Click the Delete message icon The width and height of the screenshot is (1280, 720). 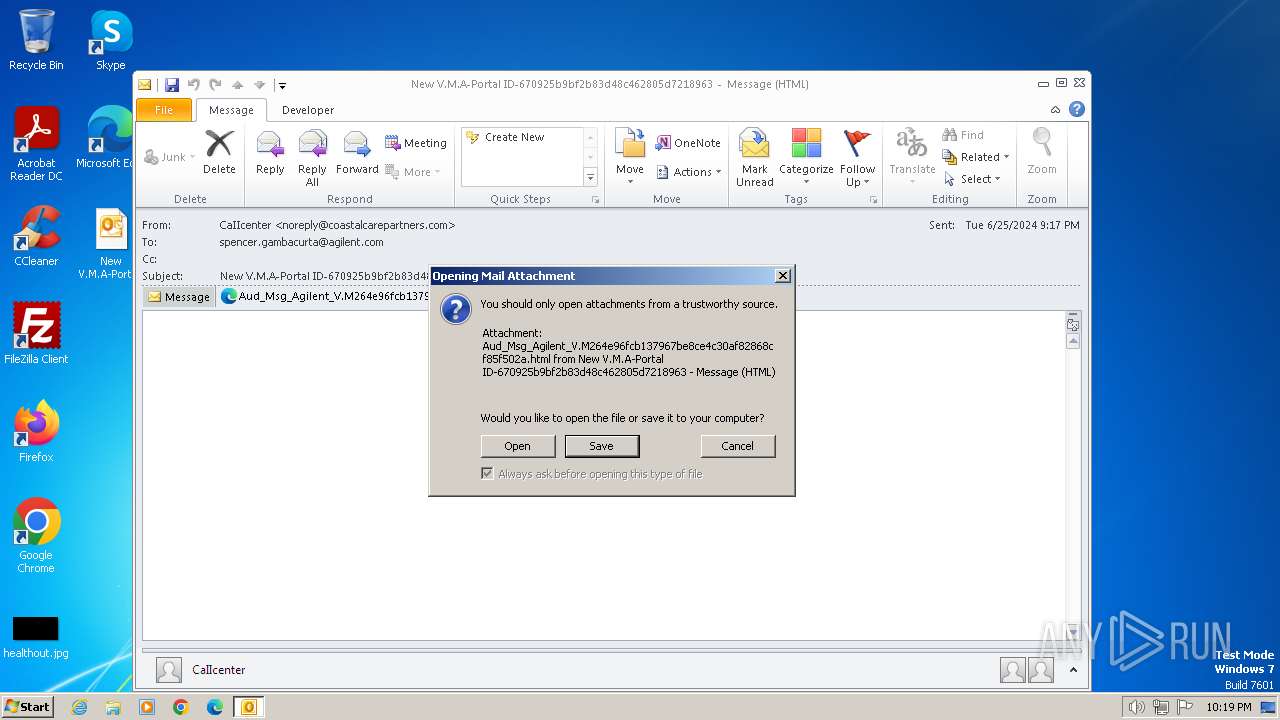pyautogui.click(x=219, y=153)
